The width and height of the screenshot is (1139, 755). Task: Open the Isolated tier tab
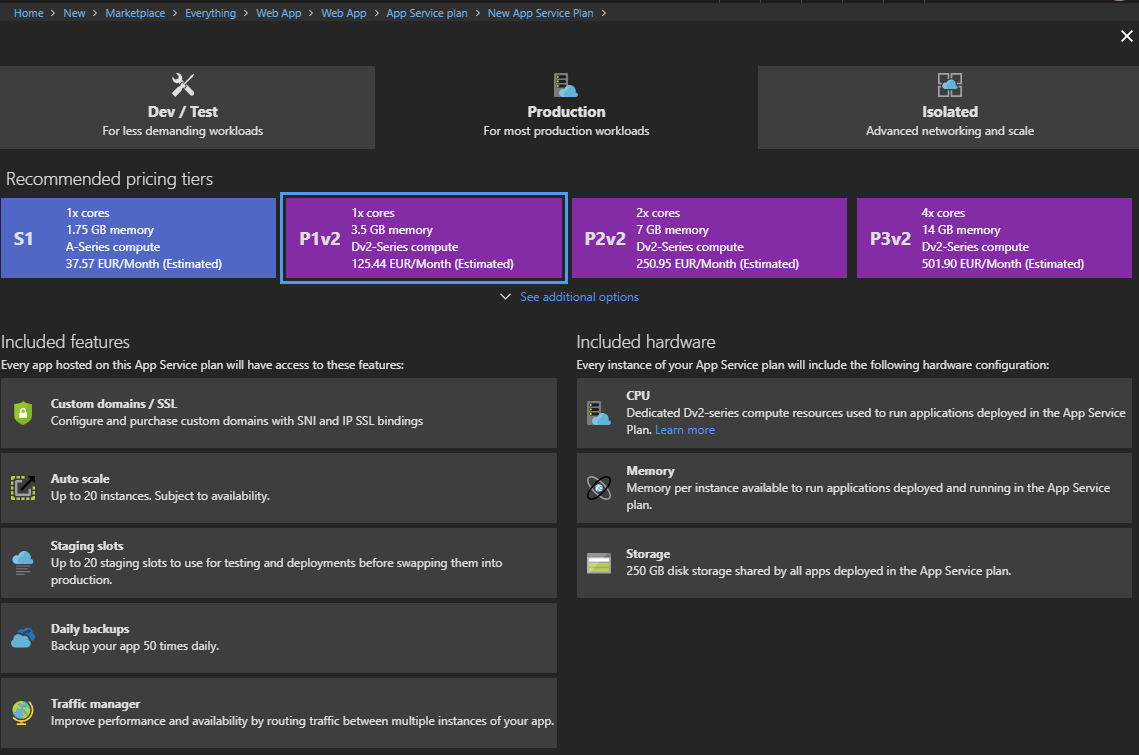tap(948, 108)
